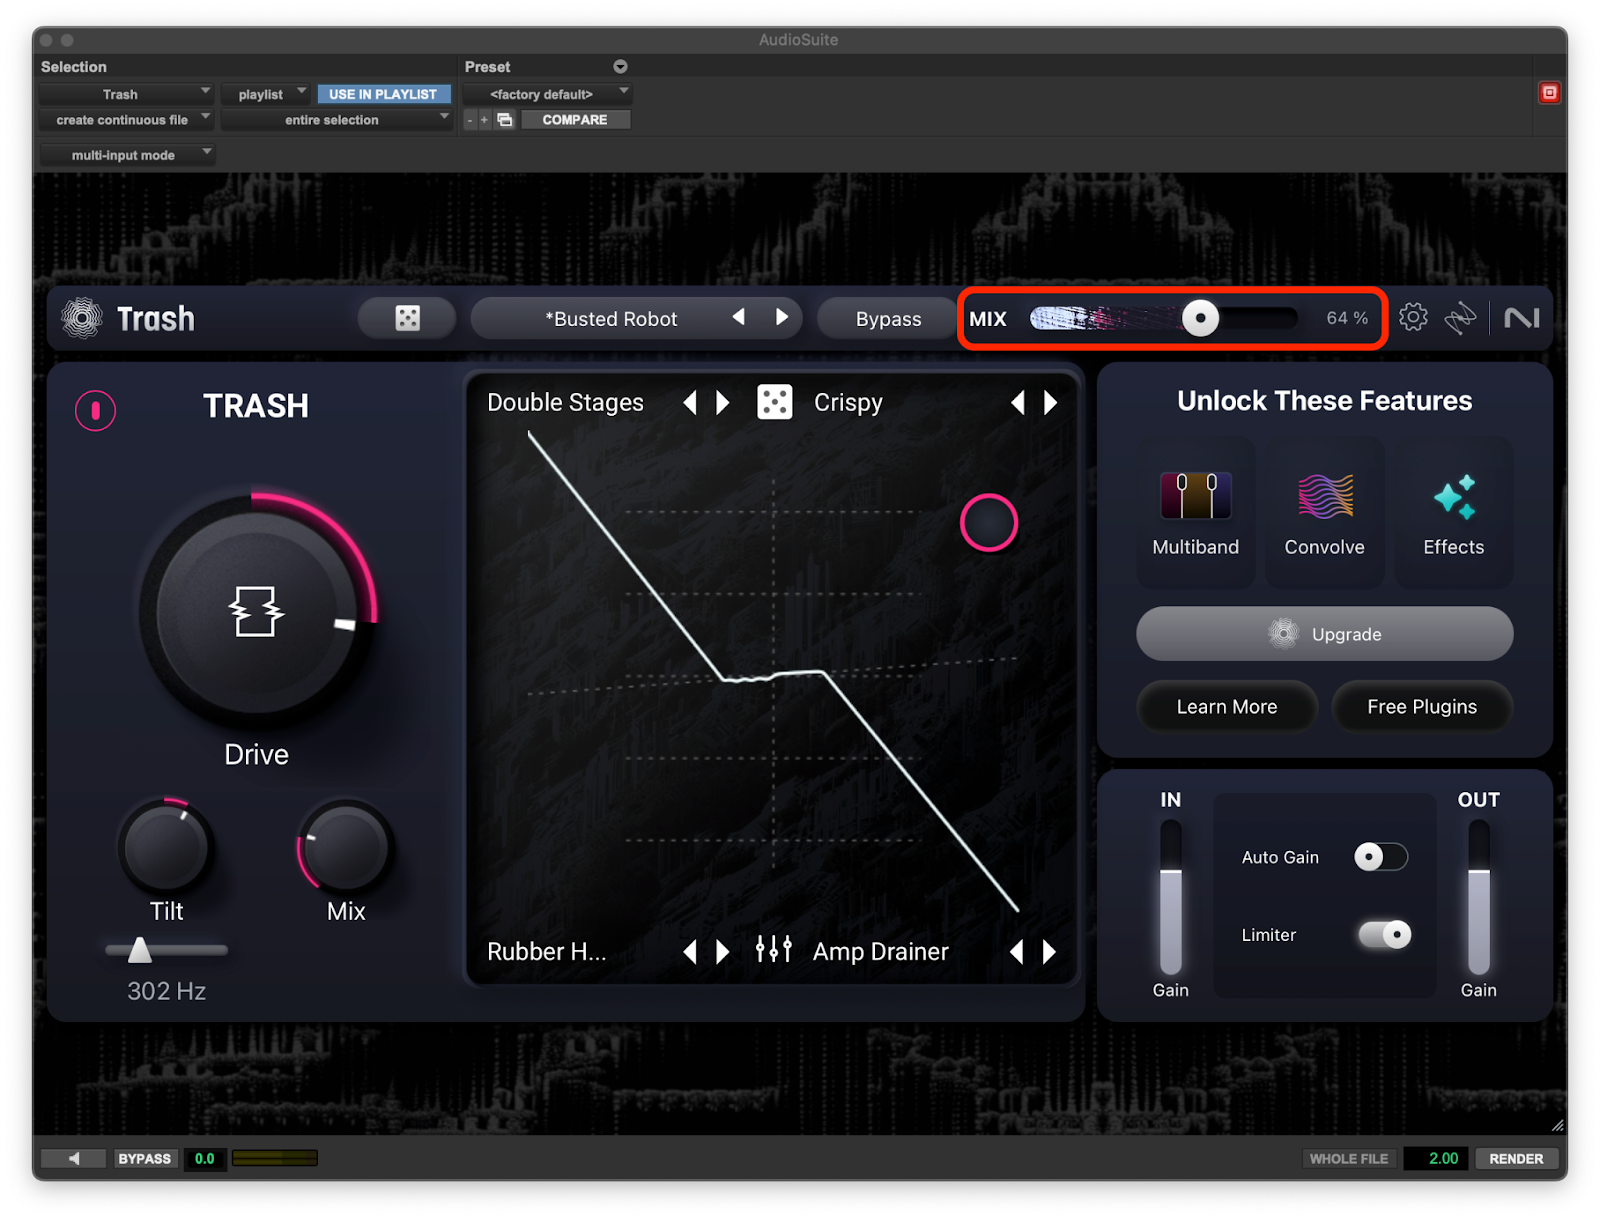The height and width of the screenshot is (1219, 1600).
Task: Click the dice icon next to Crispy
Action: click(774, 402)
